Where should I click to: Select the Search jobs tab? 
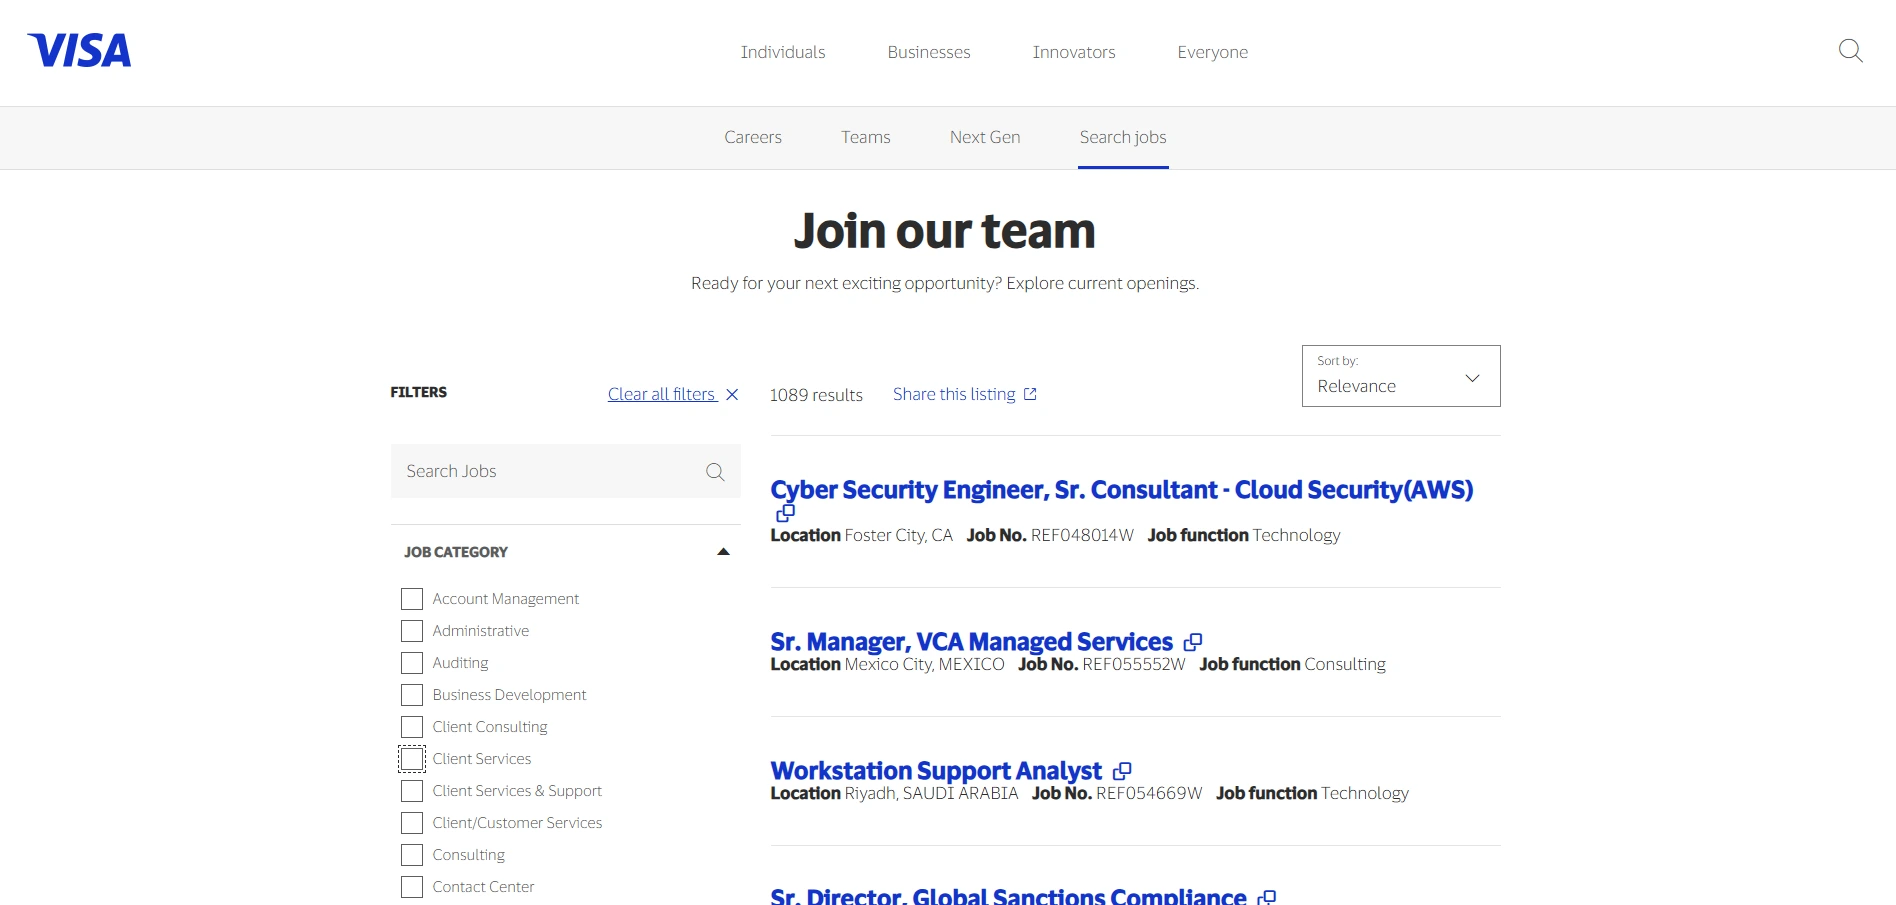(x=1123, y=137)
